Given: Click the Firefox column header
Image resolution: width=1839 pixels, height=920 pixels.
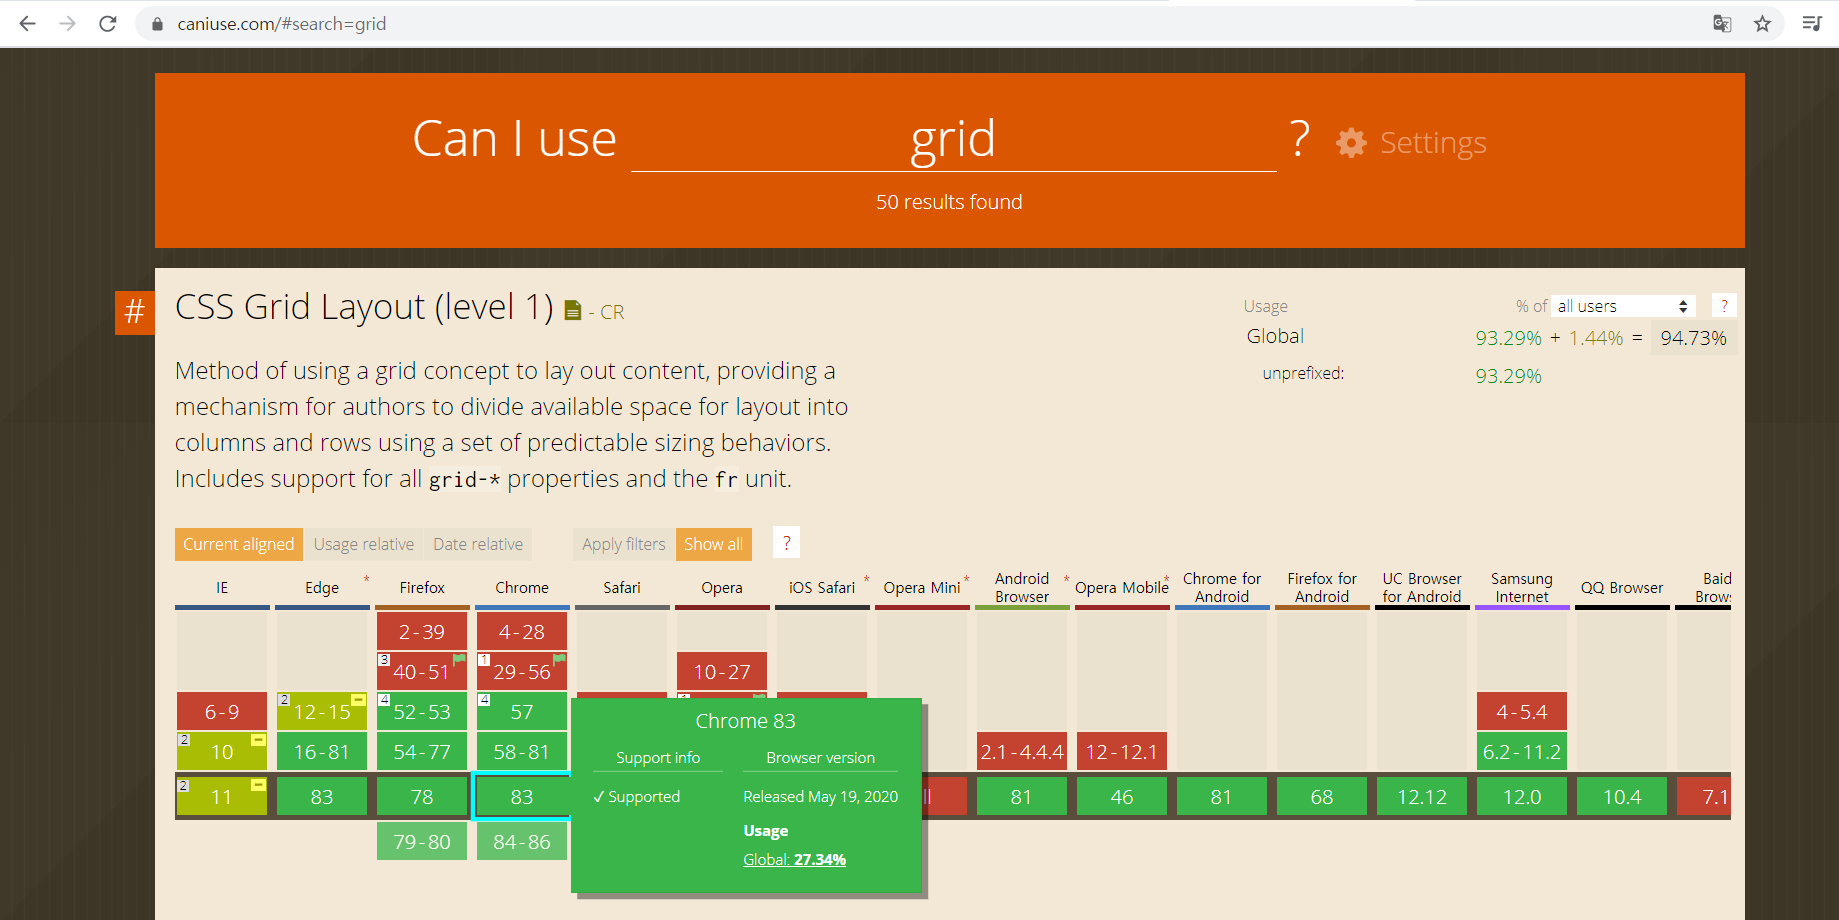Looking at the screenshot, I should coord(422,588).
